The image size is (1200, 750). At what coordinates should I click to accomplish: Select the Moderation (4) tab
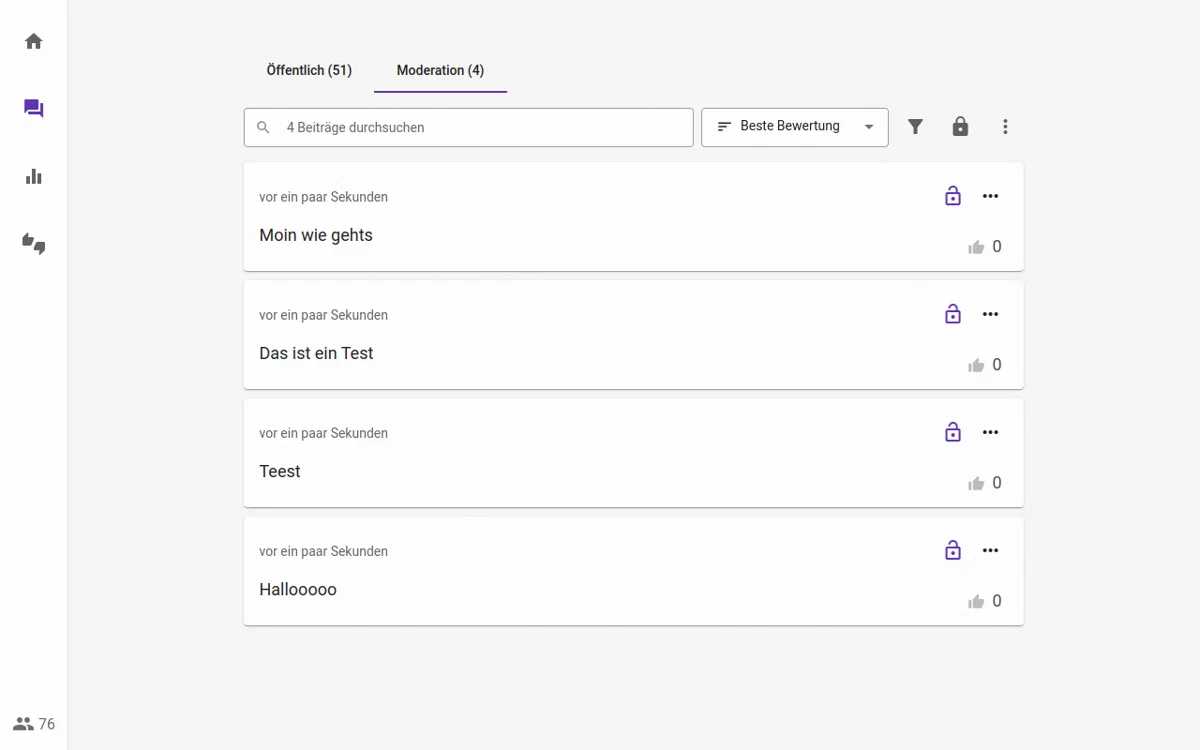click(440, 71)
